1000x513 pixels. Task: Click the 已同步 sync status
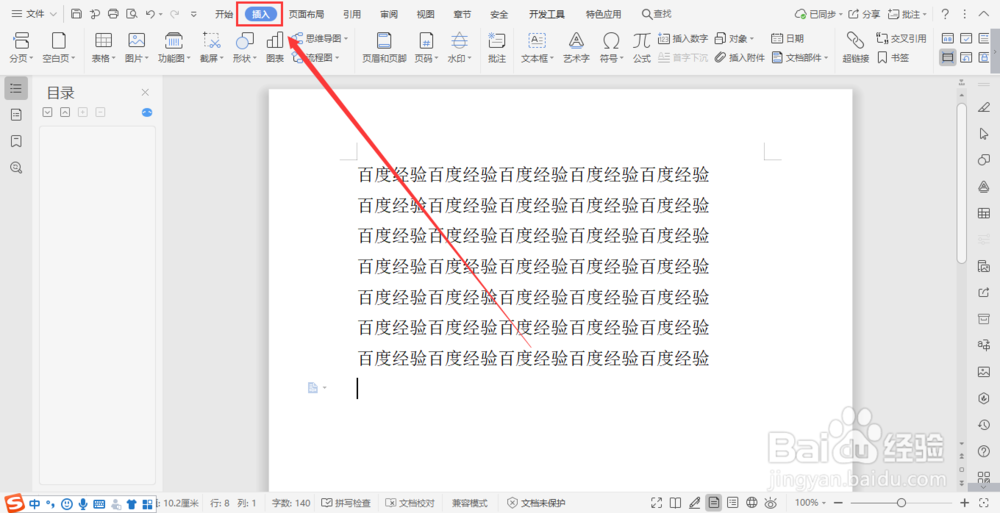(x=818, y=13)
